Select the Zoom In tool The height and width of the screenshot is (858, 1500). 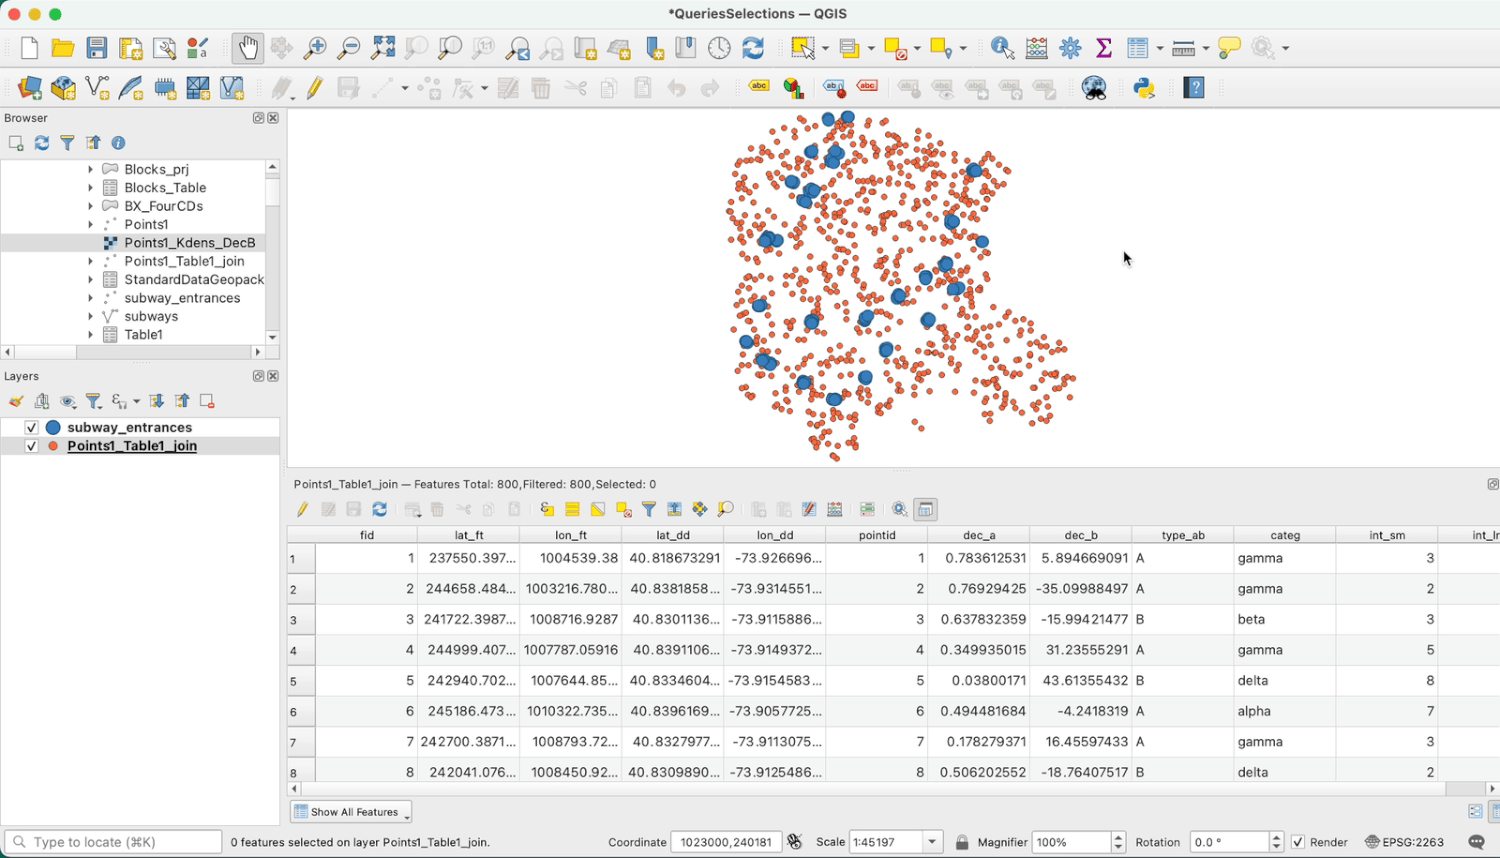coord(315,47)
